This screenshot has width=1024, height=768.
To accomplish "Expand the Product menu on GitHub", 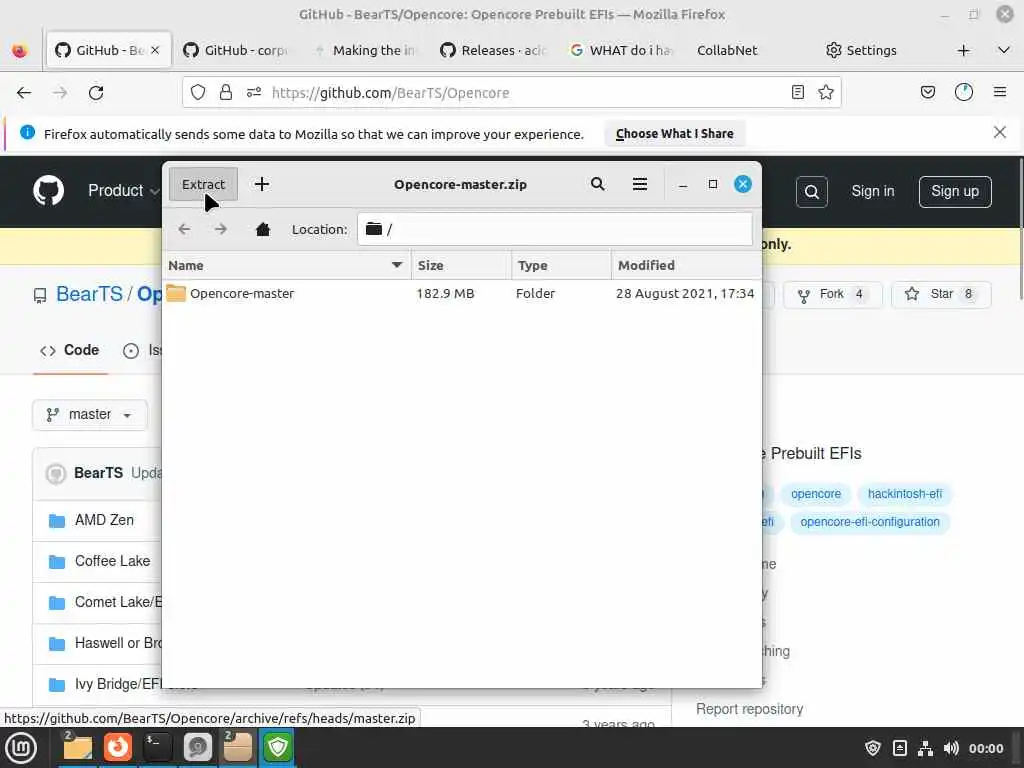I will tap(124, 191).
